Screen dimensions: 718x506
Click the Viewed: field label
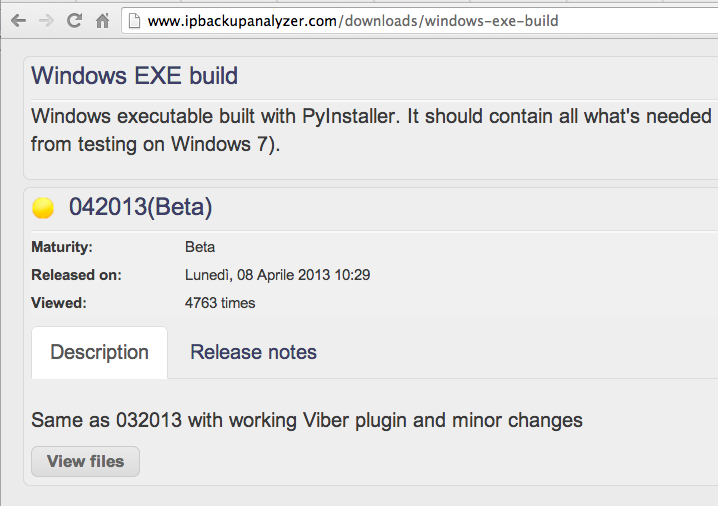pos(59,303)
